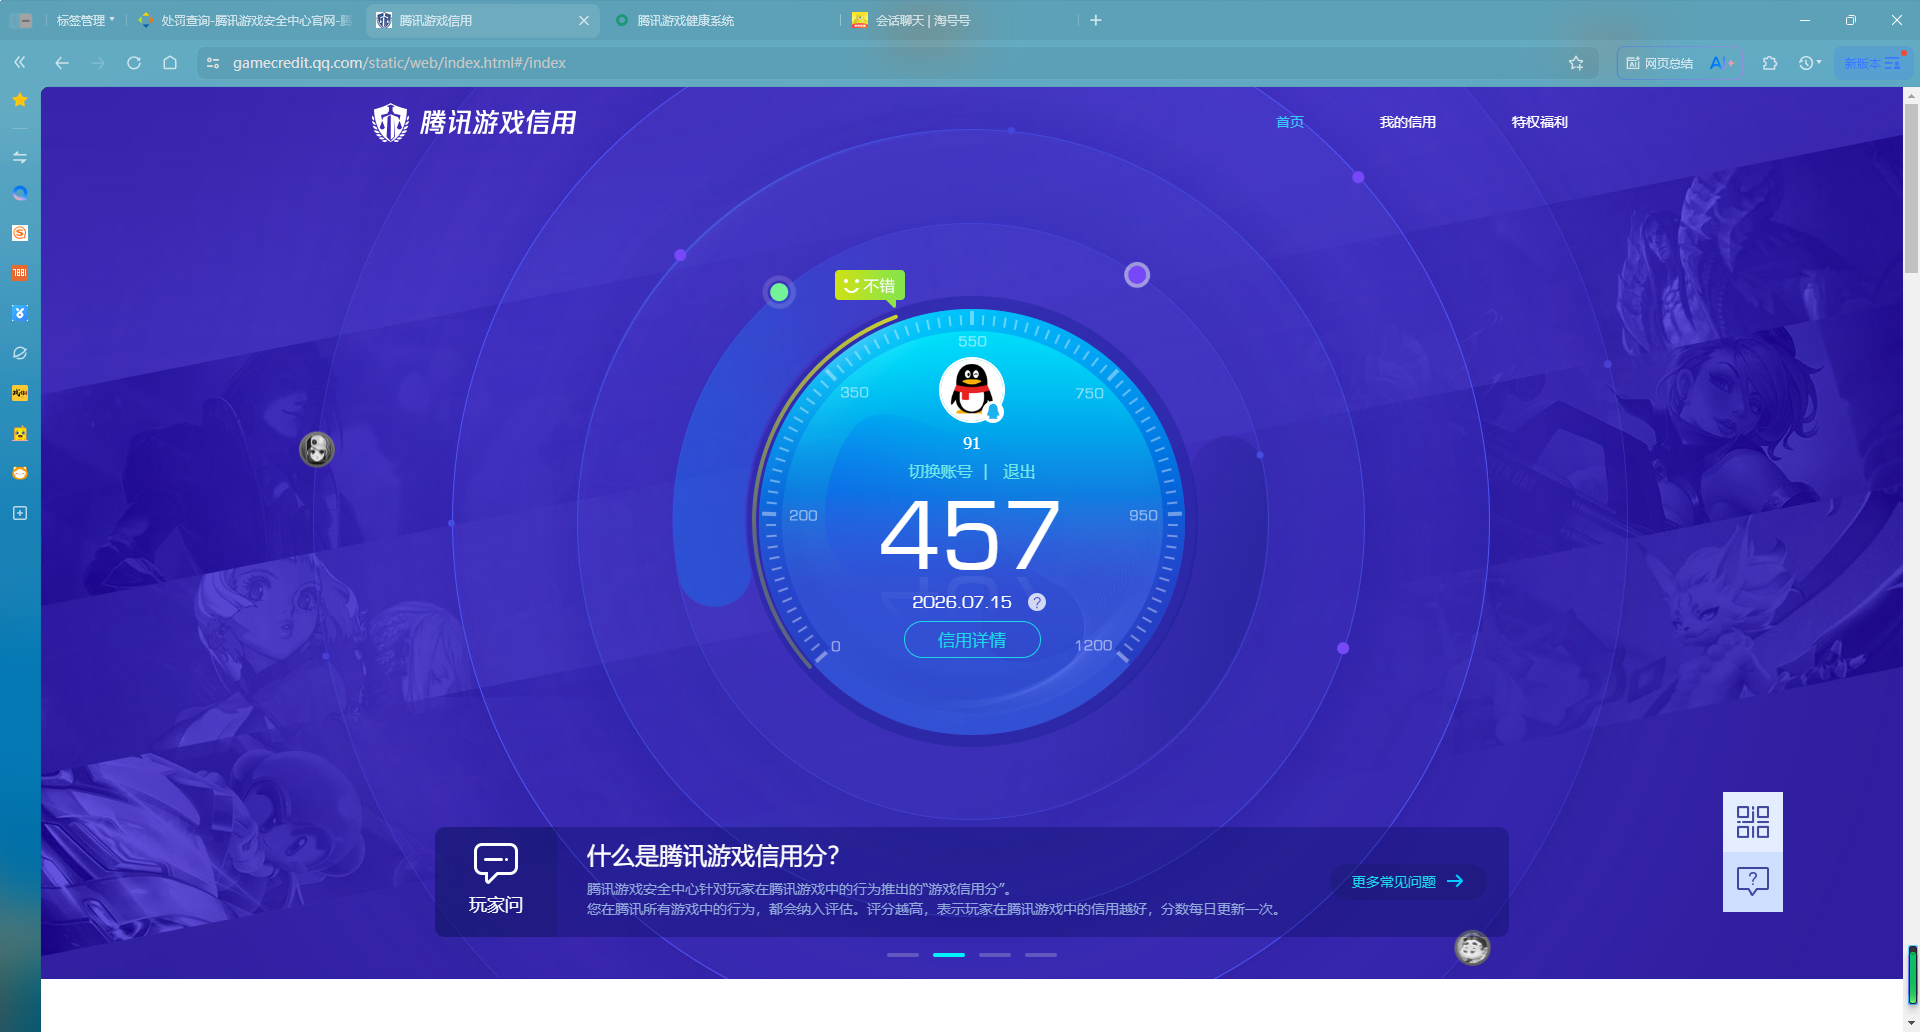Click the question feedback floating button

tap(1753, 882)
